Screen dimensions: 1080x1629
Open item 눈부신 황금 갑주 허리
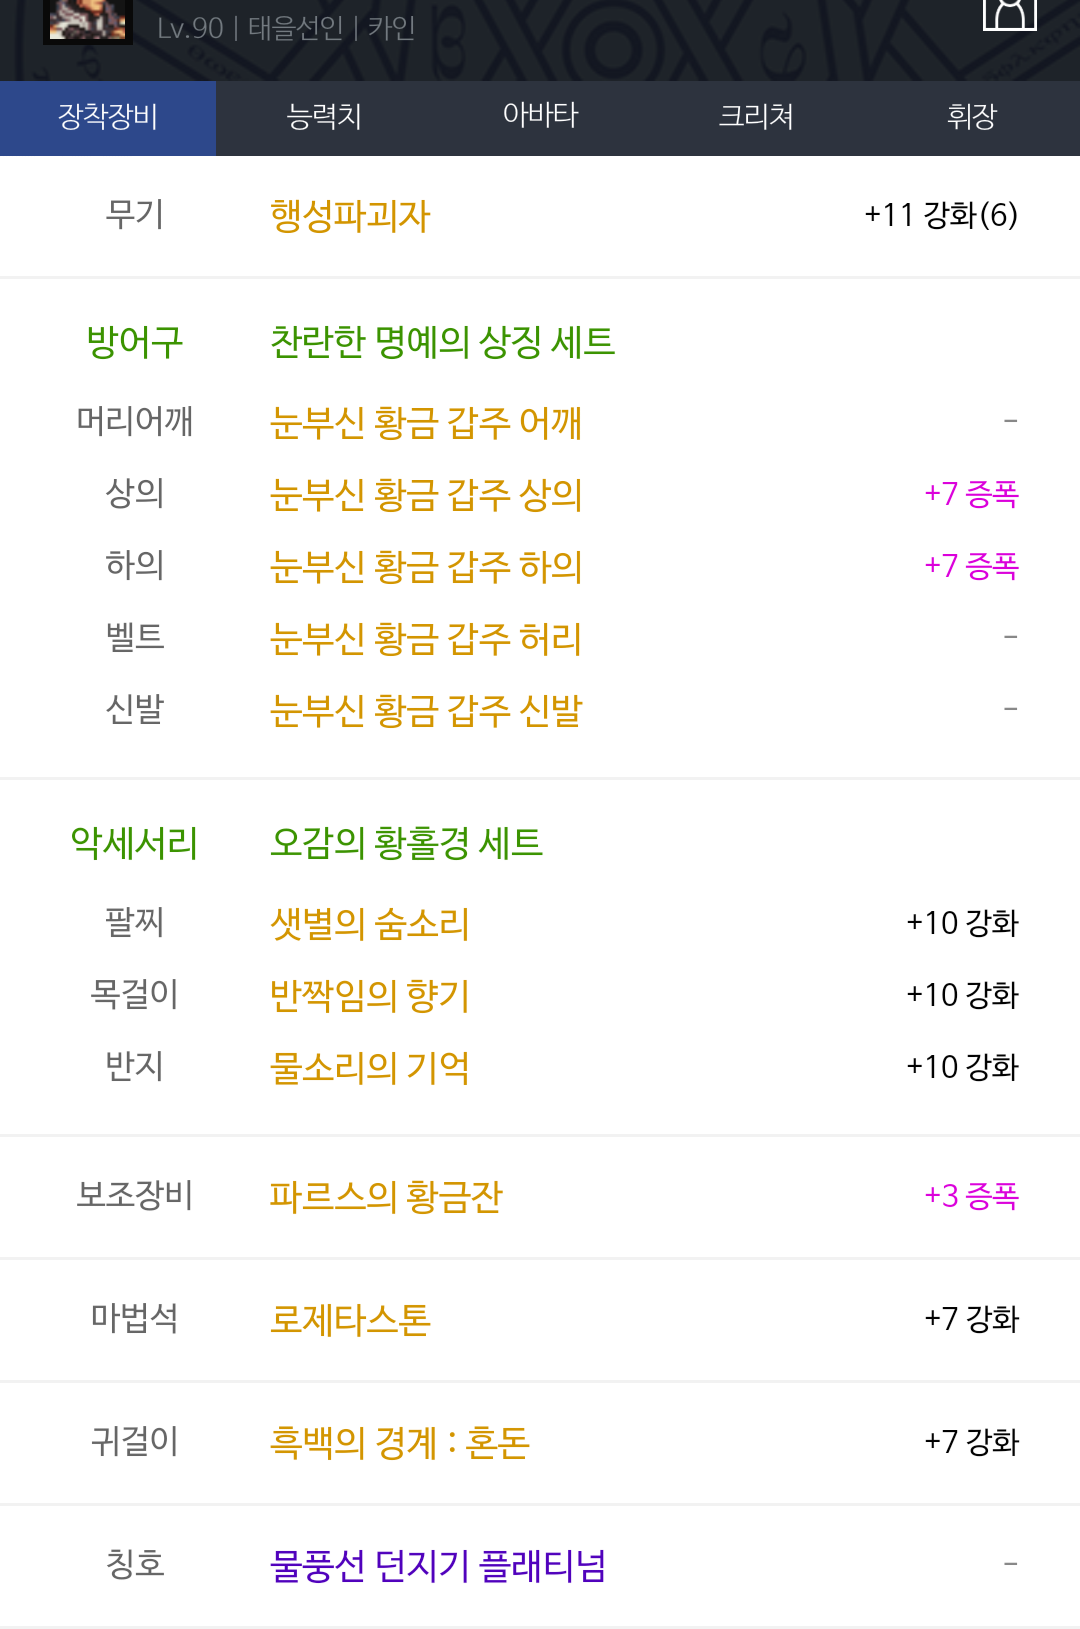tap(426, 639)
